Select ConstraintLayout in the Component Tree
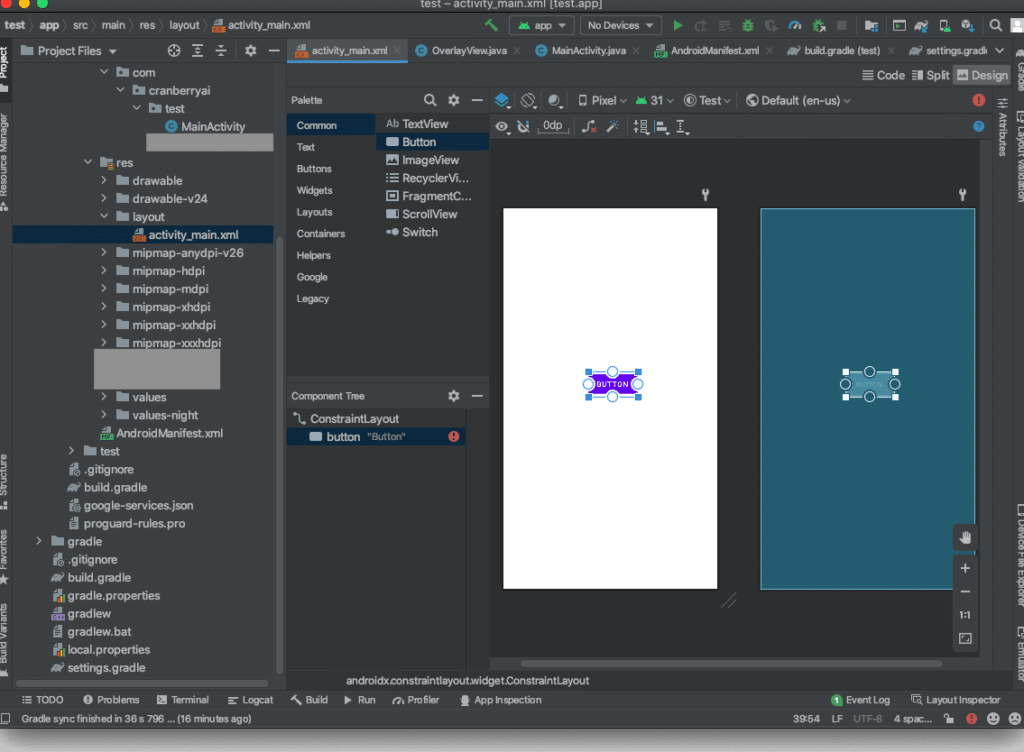1024x752 pixels. click(x=376, y=418)
